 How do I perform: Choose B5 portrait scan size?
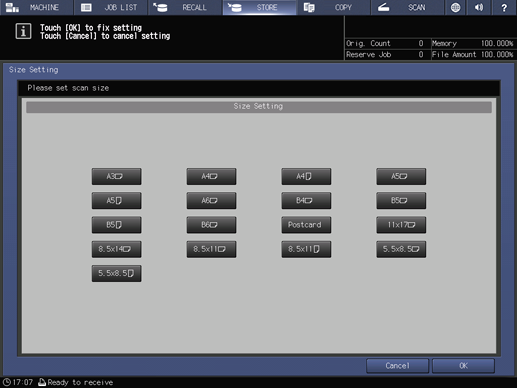tap(116, 225)
